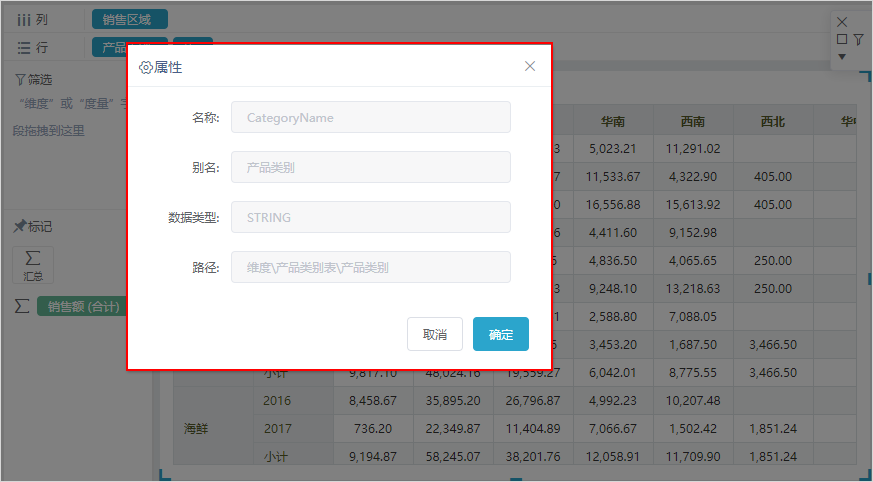Click cell value 1,687.50
This screenshot has height=482, width=873.
(x=693, y=345)
